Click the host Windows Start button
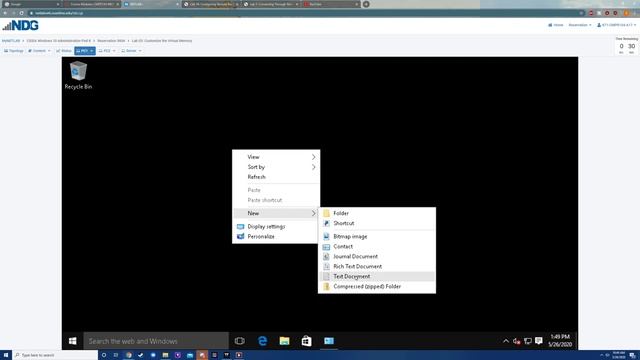This screenshot has height=360, width=640. (6, 355)
